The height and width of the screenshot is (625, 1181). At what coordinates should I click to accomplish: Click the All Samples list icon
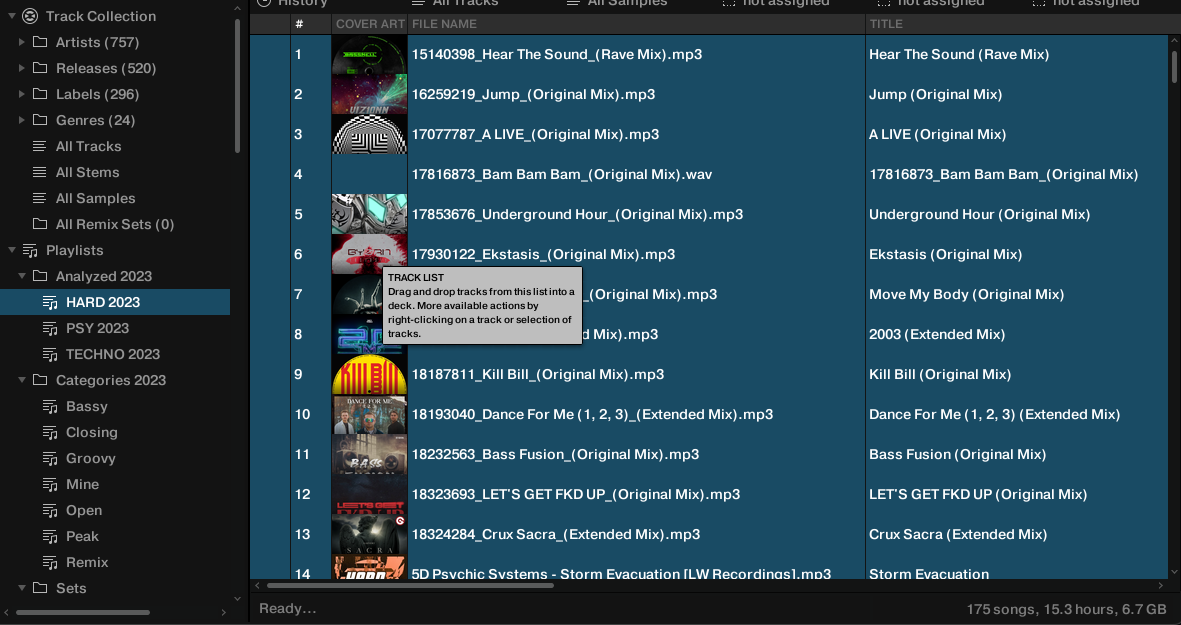(x=40, y=199)
